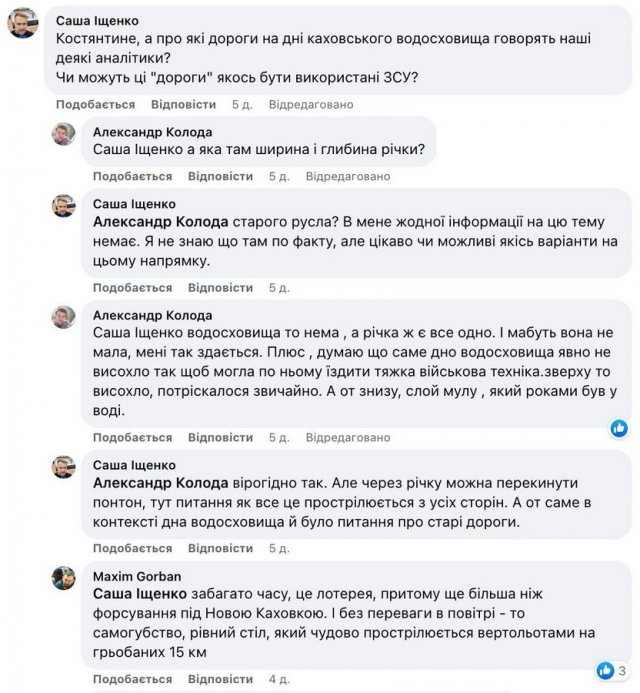640x693 pixels.
Task: Click Саша Іщенко's avatar on the top comment
Action: [x=23, y=21]
